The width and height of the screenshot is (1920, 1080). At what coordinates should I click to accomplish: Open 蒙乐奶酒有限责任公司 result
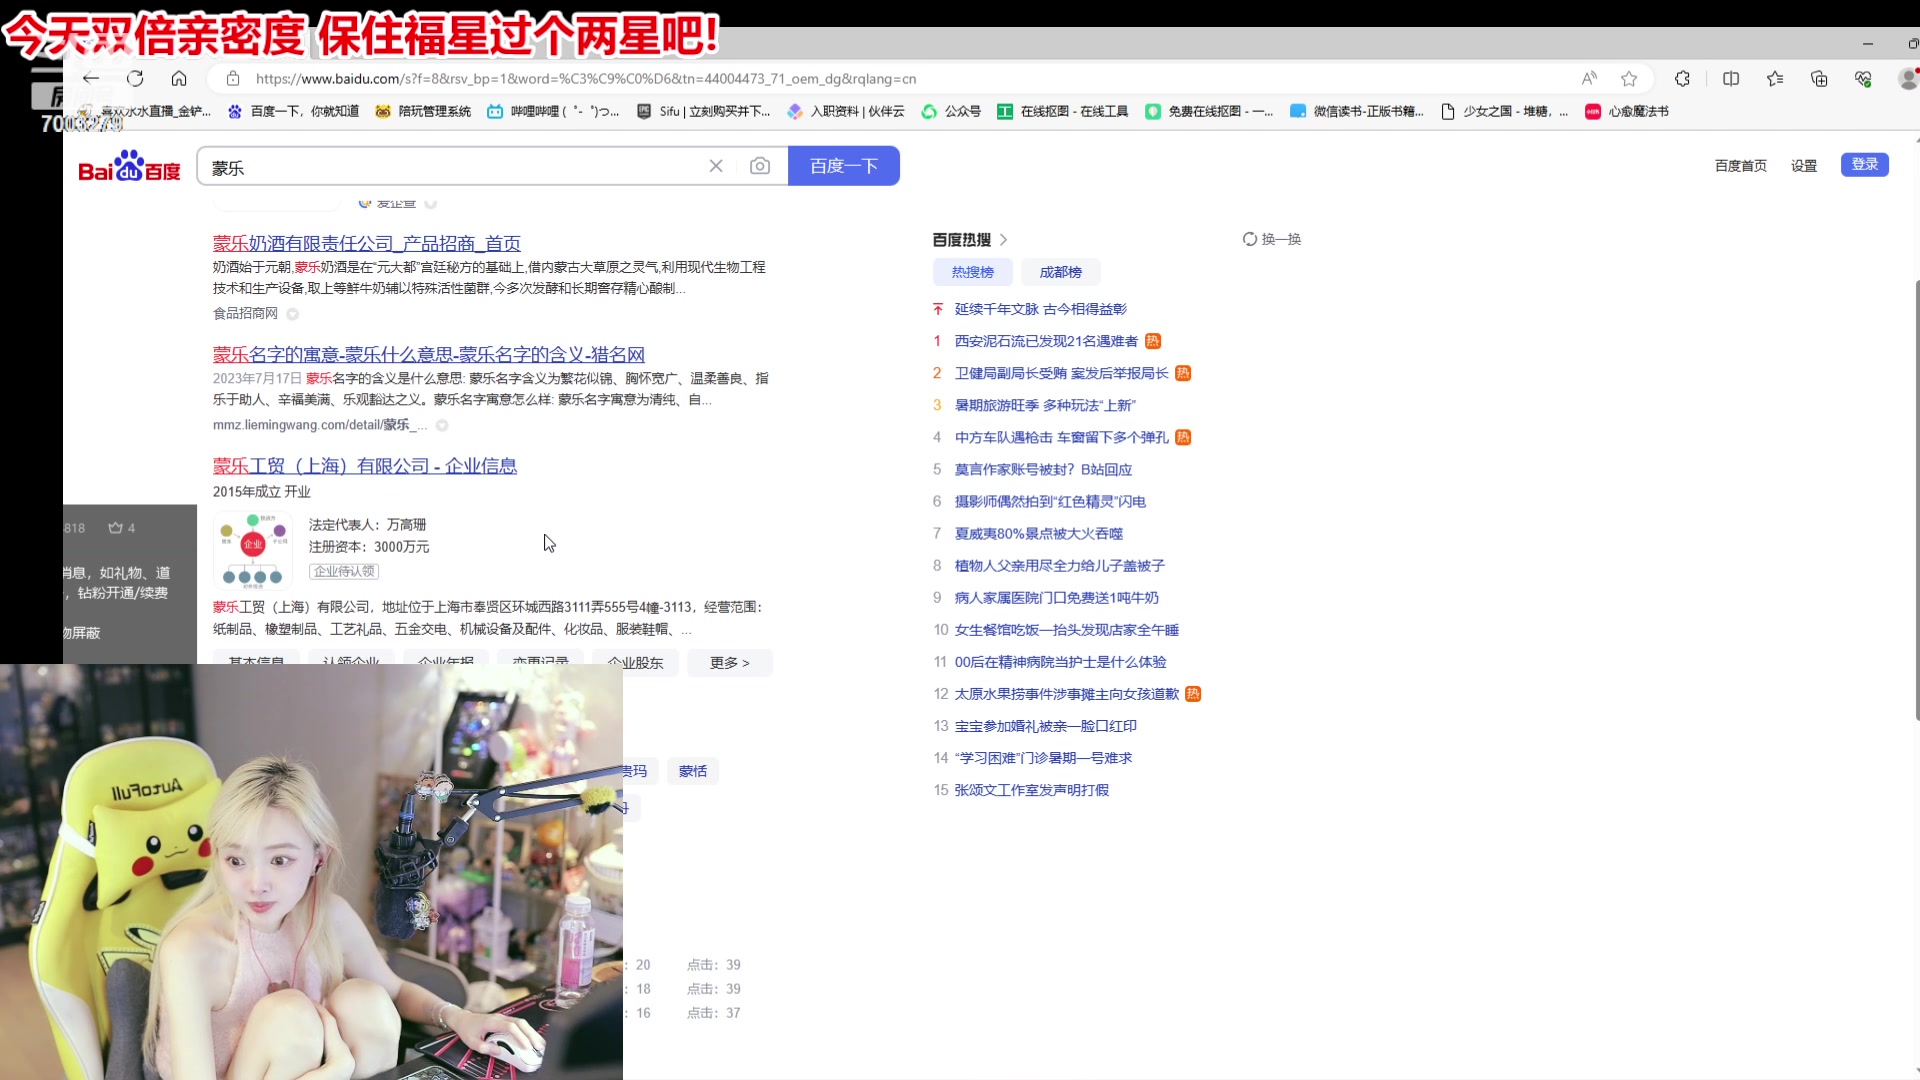coord(366,243)
